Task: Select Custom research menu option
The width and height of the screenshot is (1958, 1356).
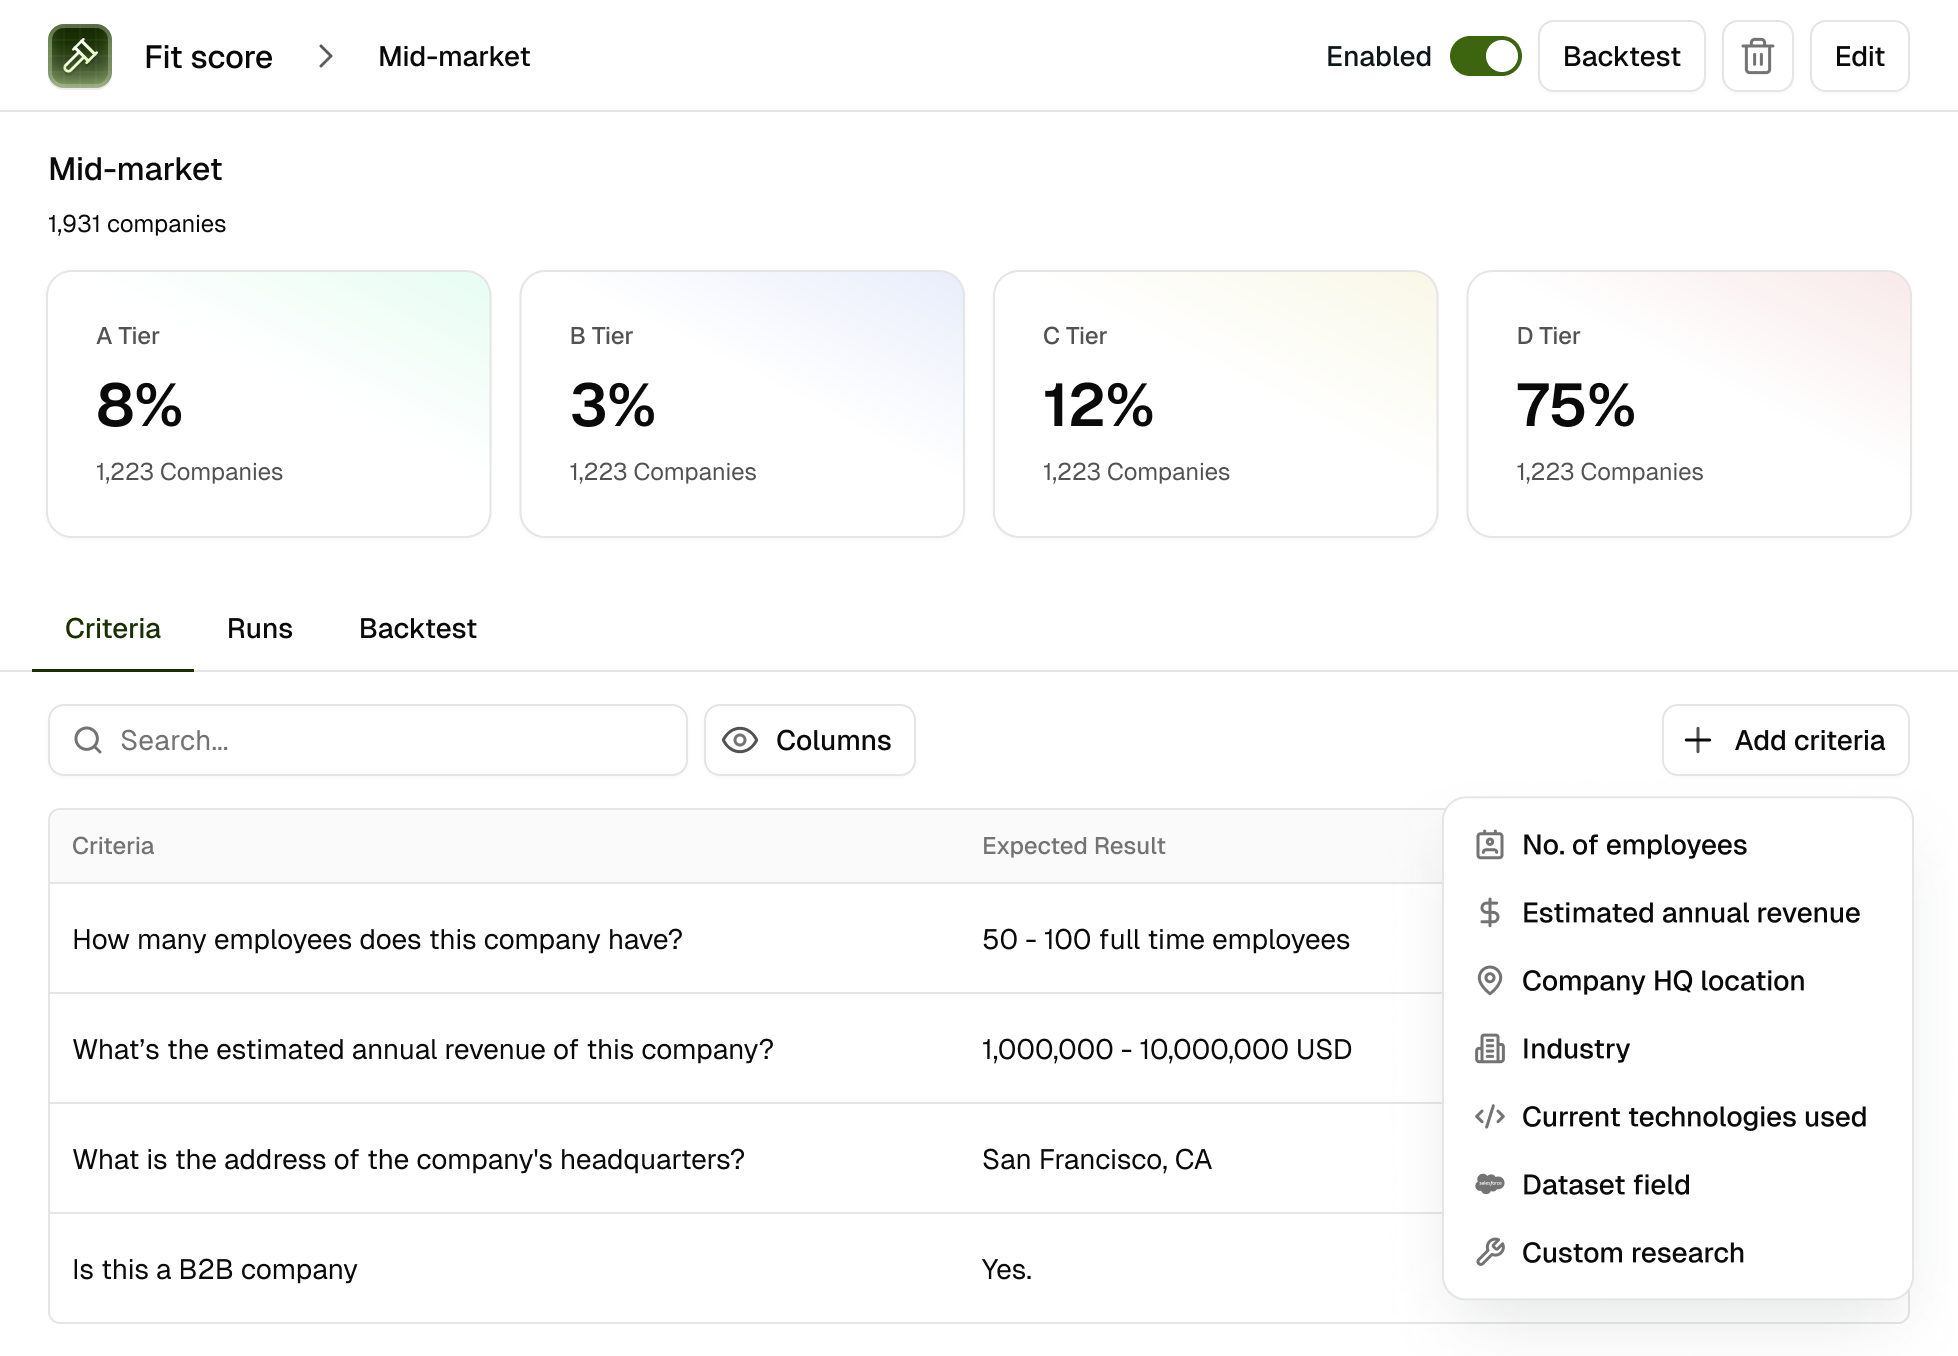Action: (x=1632, y=1253)
